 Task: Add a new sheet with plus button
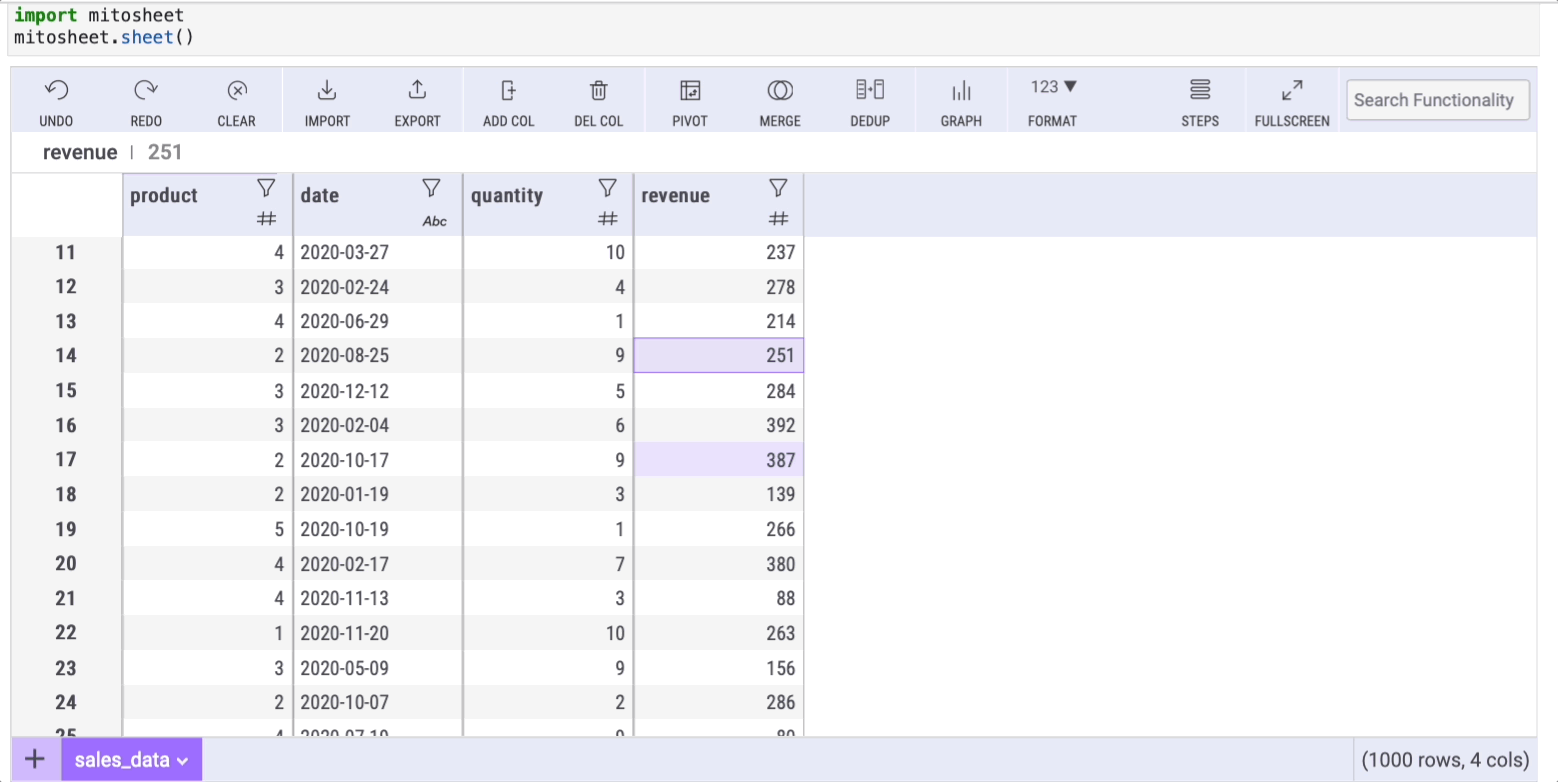(x=35, y=759)
